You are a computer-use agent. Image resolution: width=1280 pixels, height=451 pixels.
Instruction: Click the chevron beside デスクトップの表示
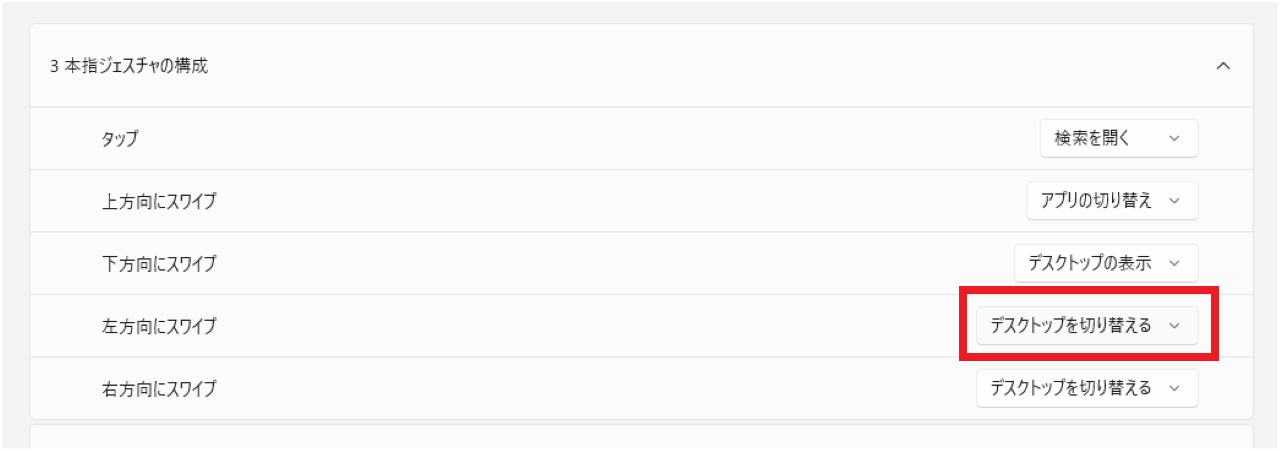point(1174,263)
